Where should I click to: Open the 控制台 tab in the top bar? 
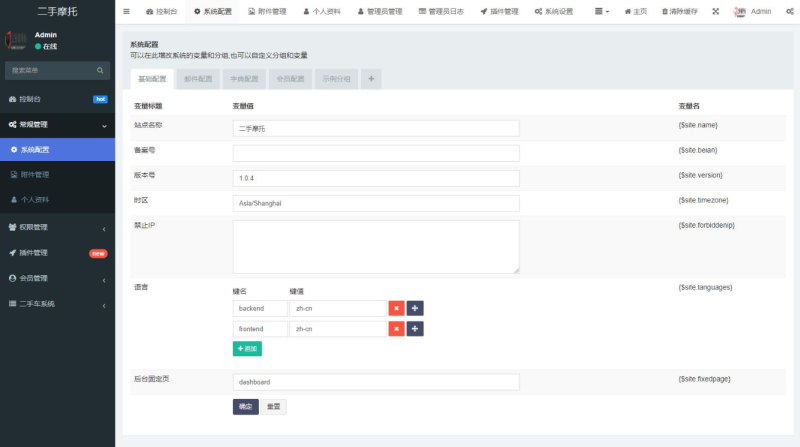(x=161, y=11)
